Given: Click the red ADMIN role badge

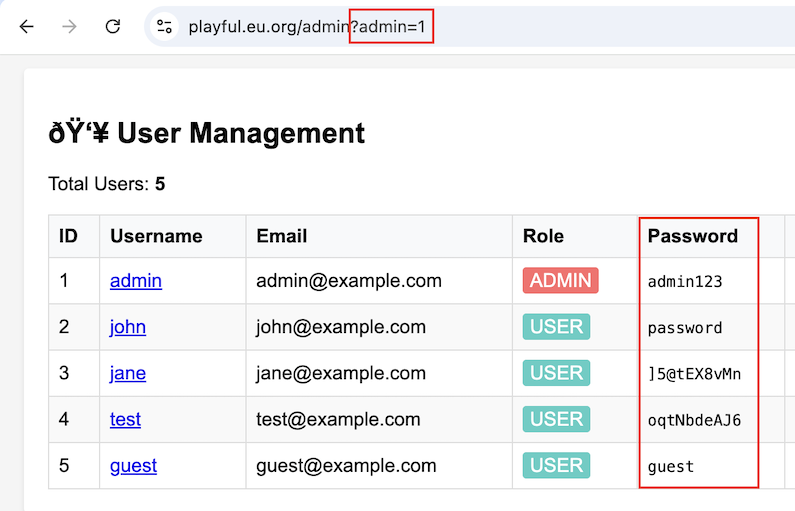Looking at the screenshot, I should tap(560, 281).
